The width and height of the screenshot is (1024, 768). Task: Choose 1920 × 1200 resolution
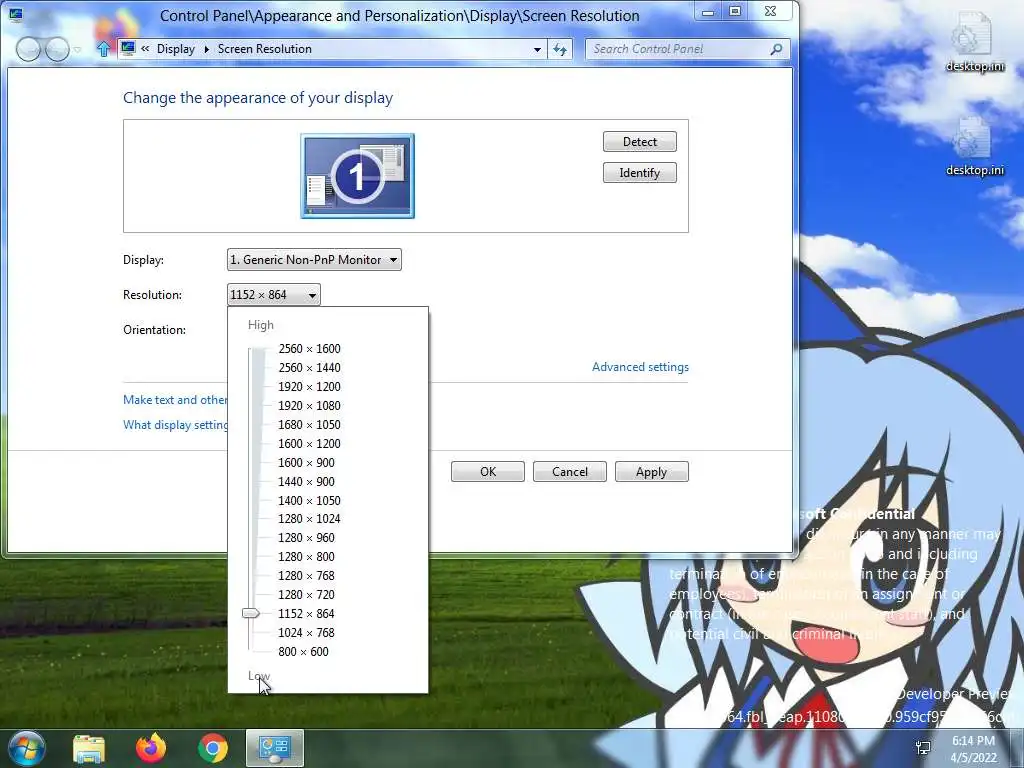tap(310, 387)
